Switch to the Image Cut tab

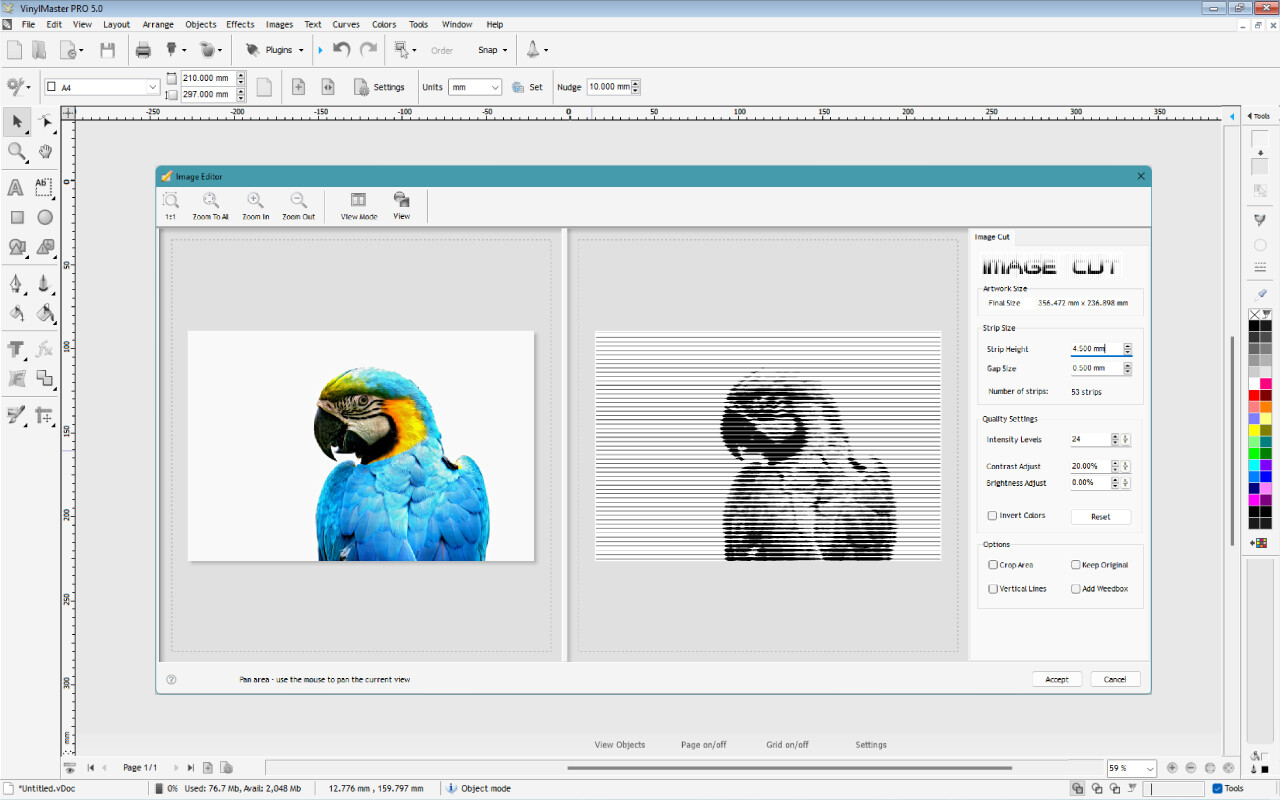tap(992, 237)
